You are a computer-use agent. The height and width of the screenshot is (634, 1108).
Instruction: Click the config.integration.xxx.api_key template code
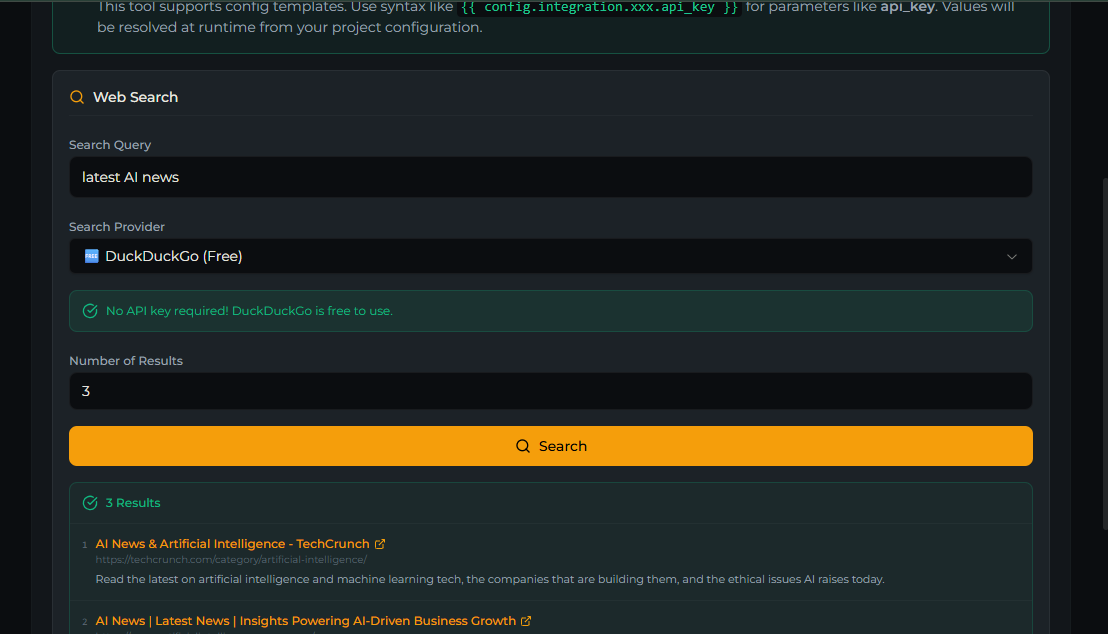[599, 7]
